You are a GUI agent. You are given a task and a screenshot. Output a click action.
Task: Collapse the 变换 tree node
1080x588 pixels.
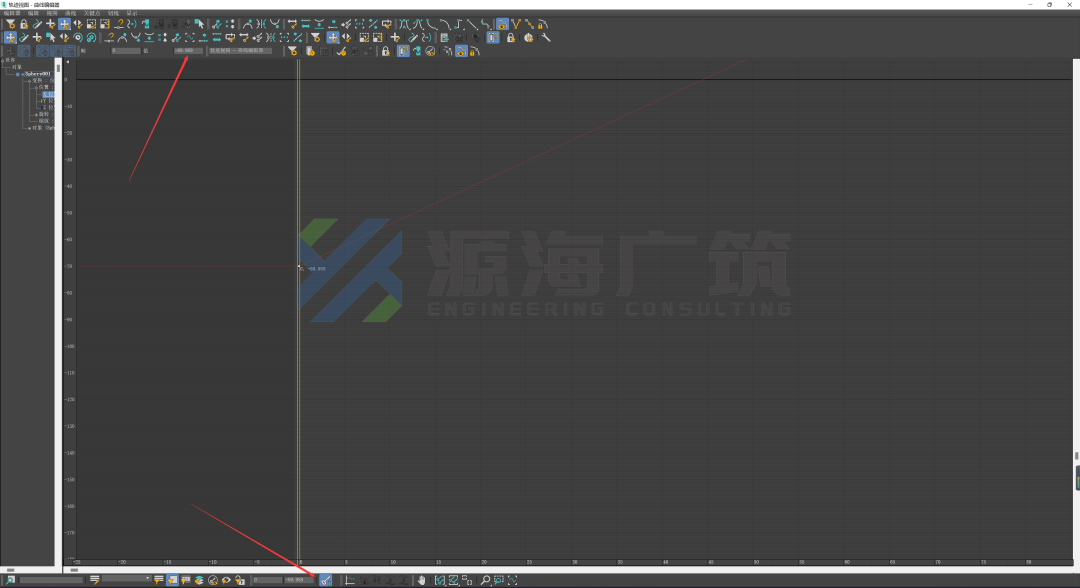click(29, 81)
